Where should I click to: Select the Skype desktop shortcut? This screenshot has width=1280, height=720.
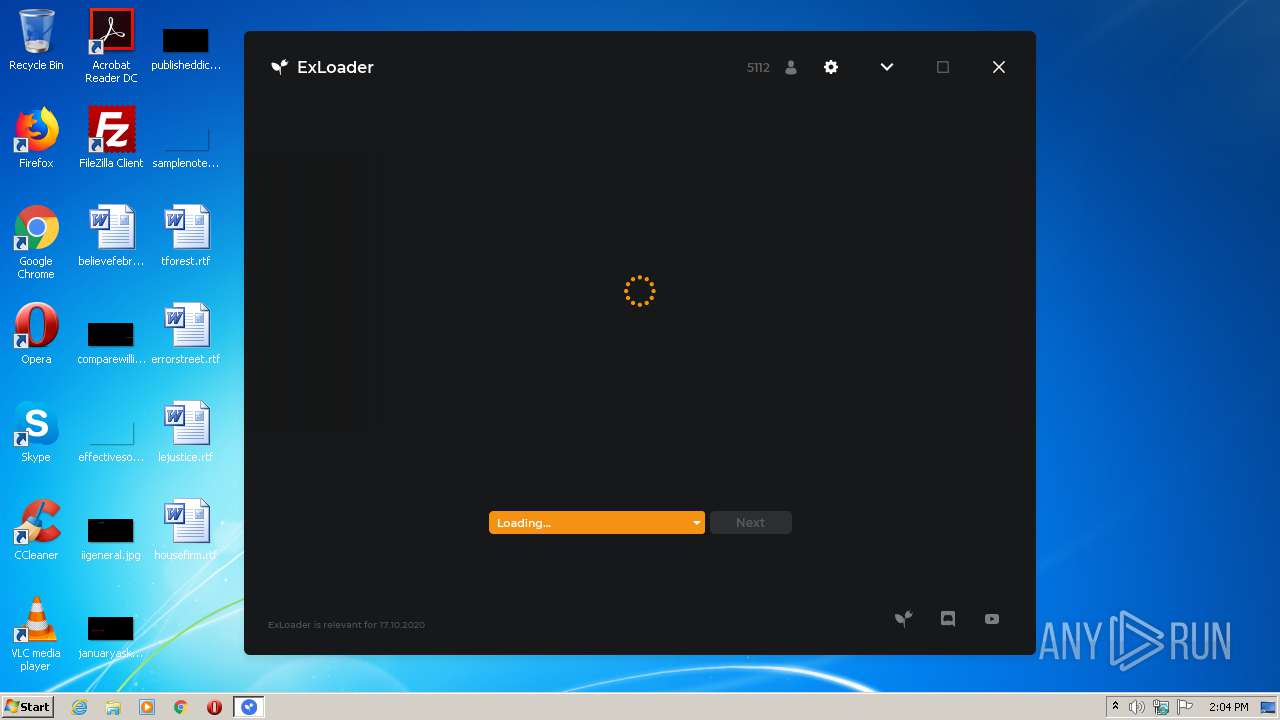coord(36,432)
